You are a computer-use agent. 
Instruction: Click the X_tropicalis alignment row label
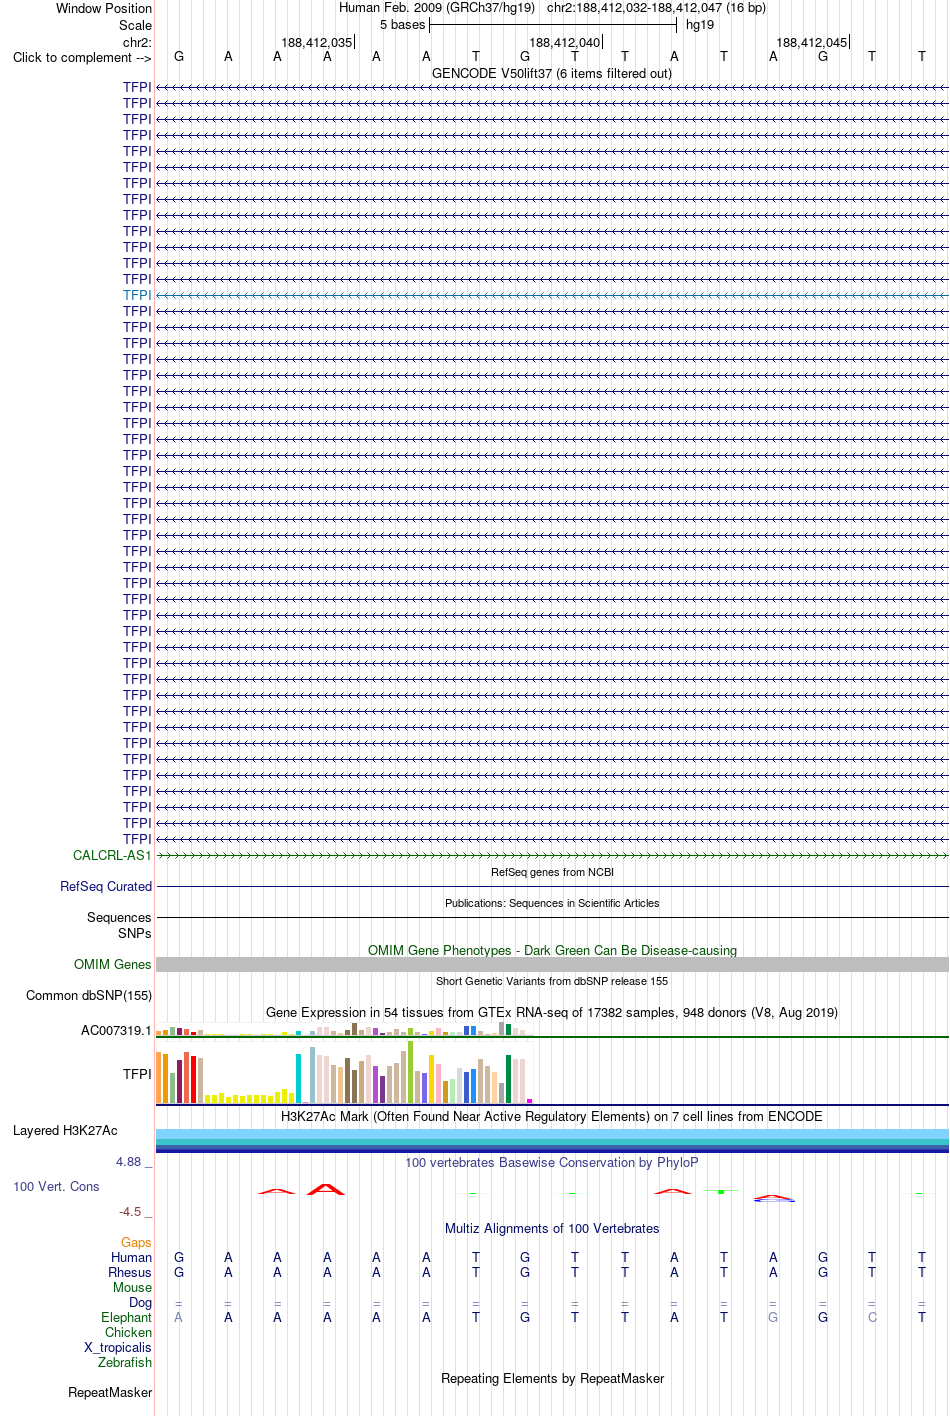click(118, 1347)
